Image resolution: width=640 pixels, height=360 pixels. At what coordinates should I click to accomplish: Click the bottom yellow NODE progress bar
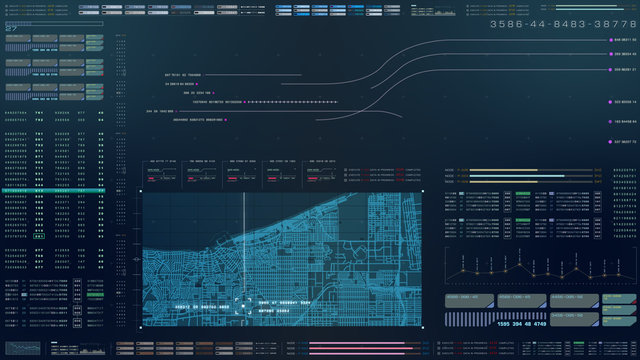coord(531,182)
